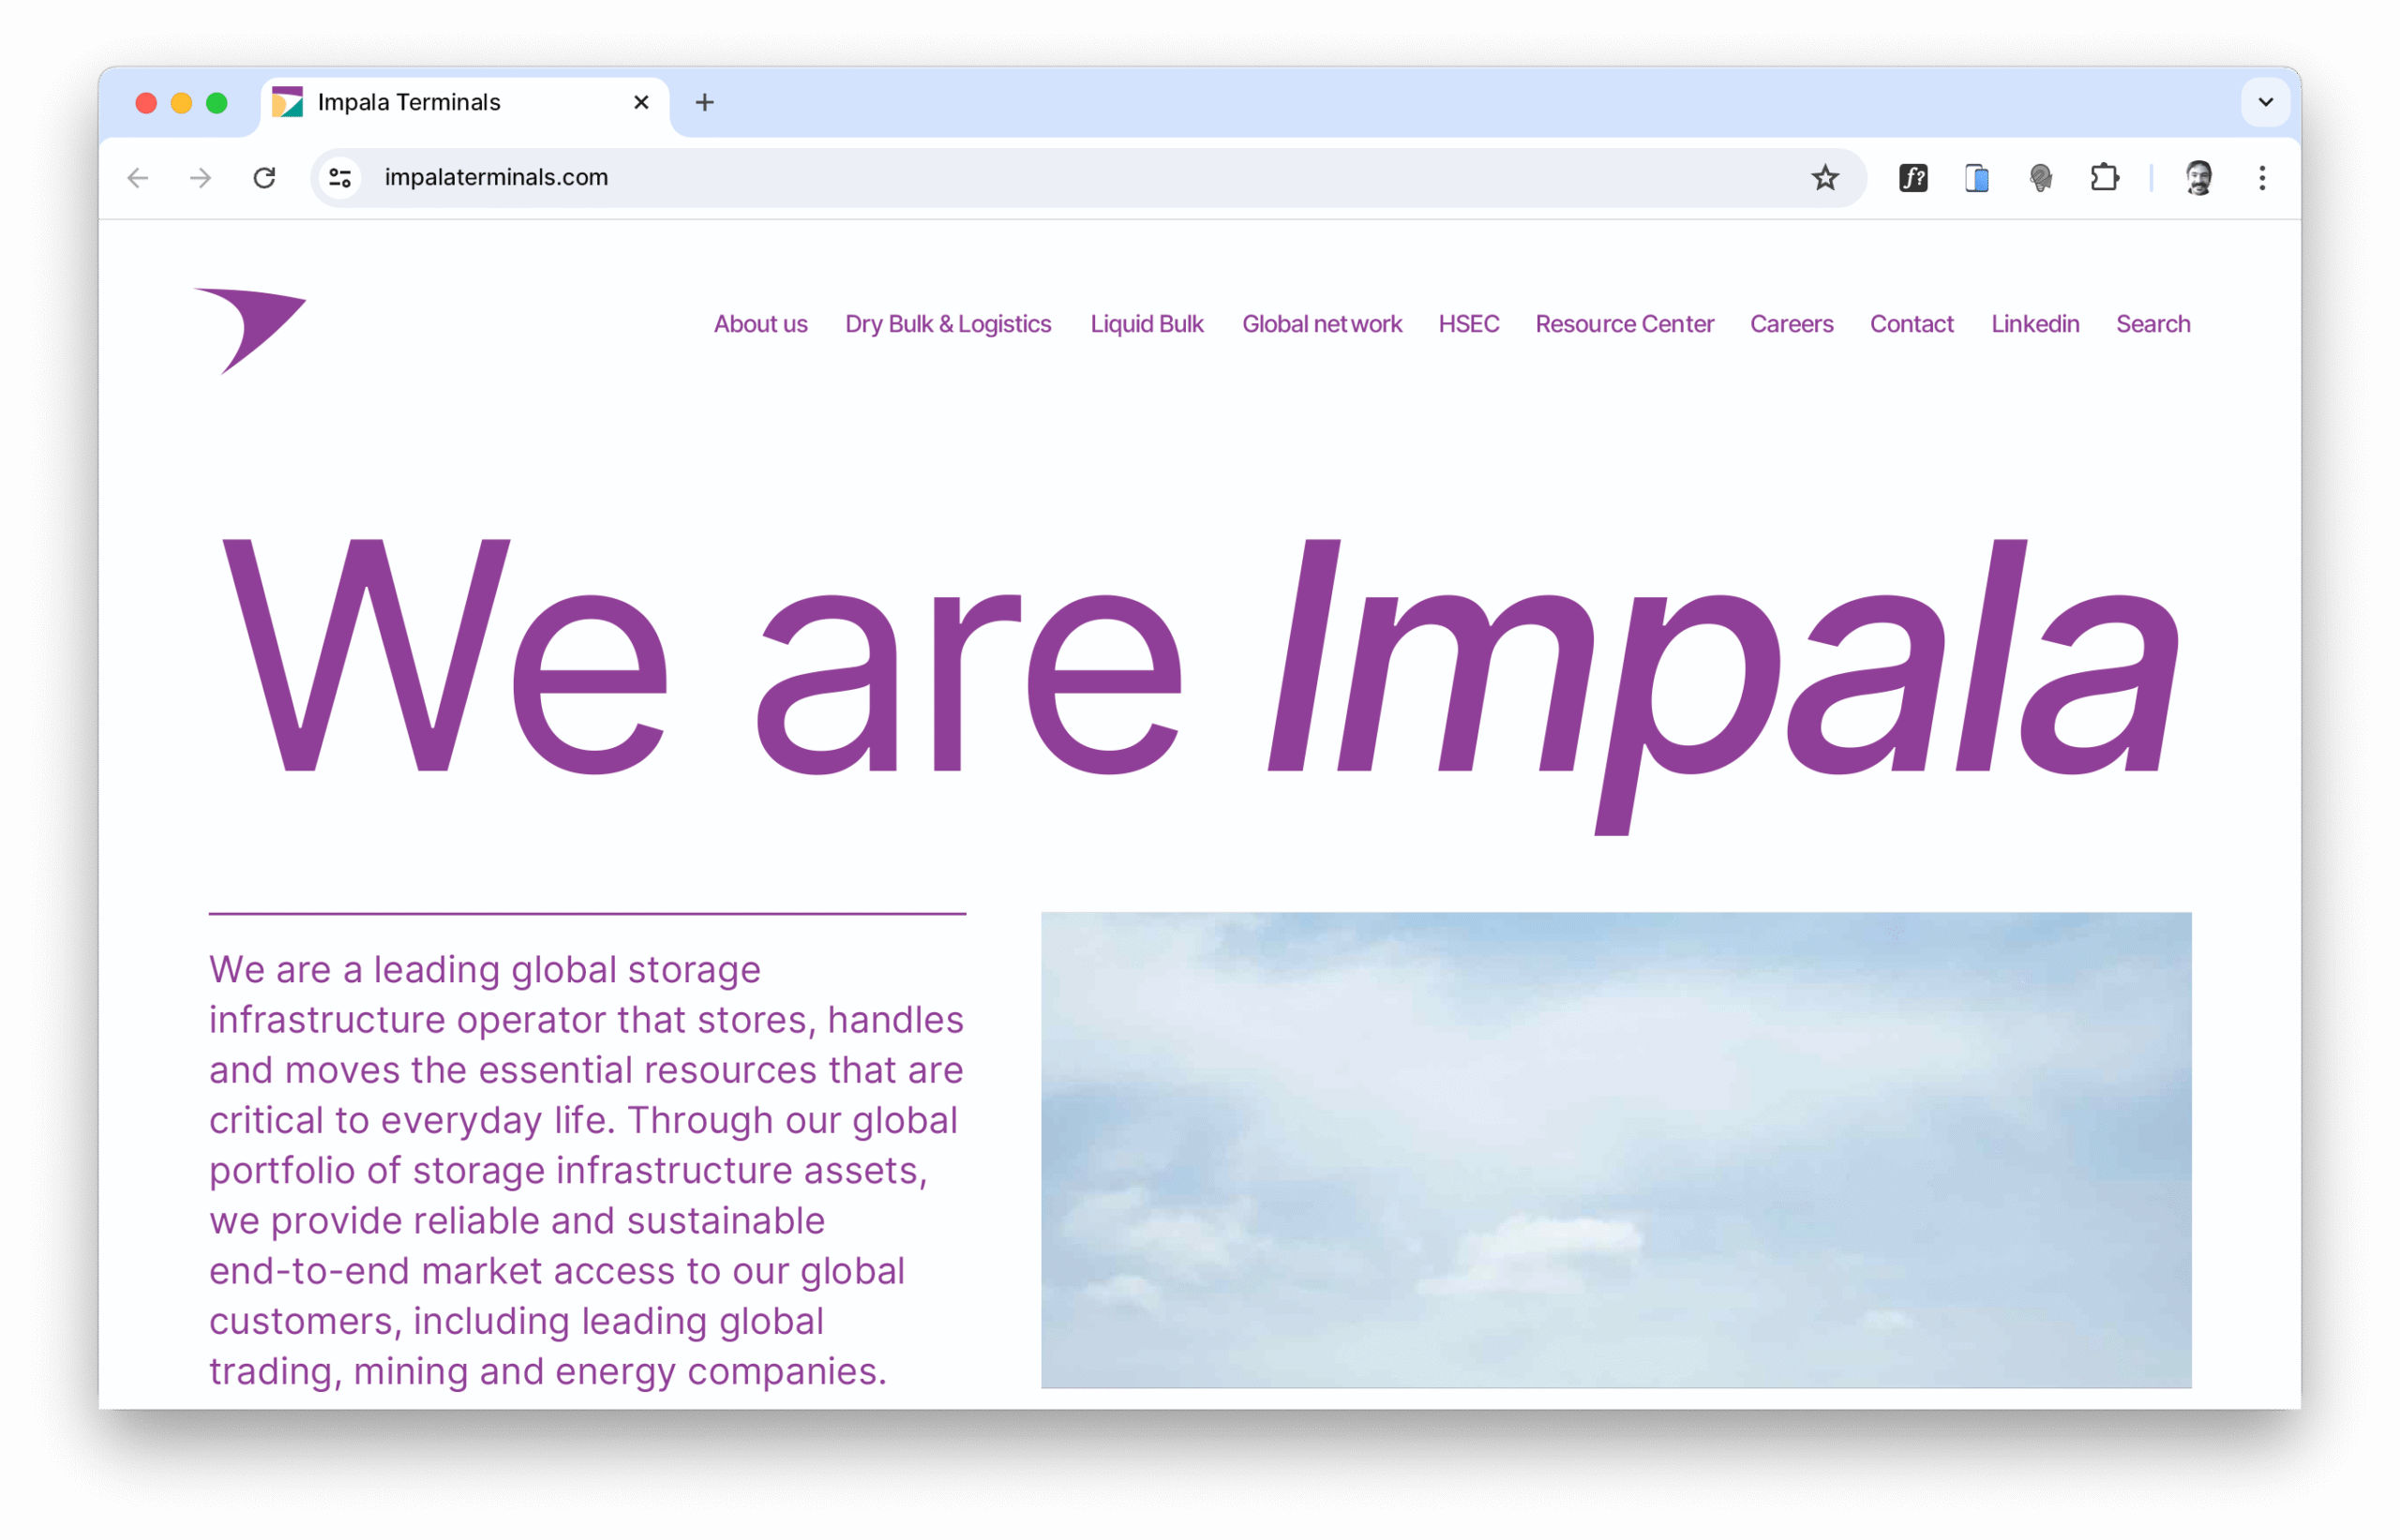View site information icon in address bar
The image size is (2400, 1540).
coord(340,178)
